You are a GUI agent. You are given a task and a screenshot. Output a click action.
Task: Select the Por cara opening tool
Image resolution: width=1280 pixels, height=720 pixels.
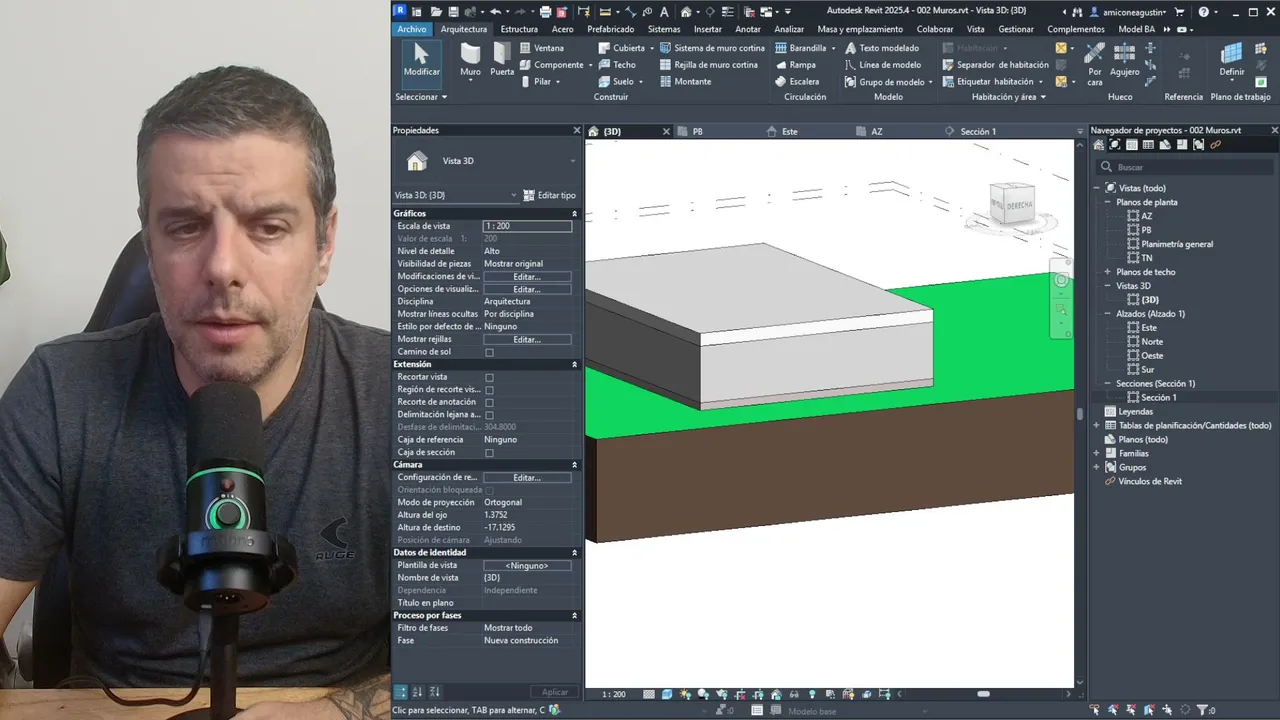[x=1095, y=64]
